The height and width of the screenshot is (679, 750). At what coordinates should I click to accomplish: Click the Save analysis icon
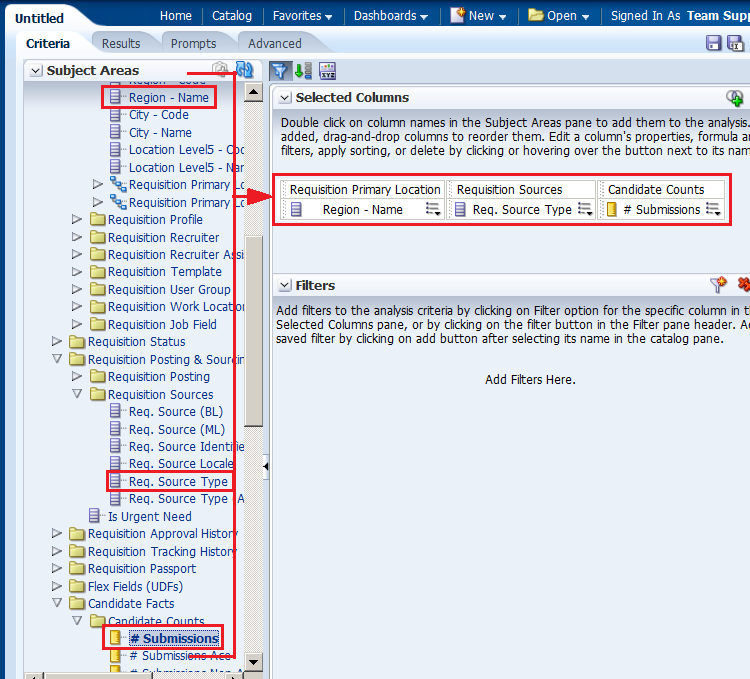tap(713, 43)
